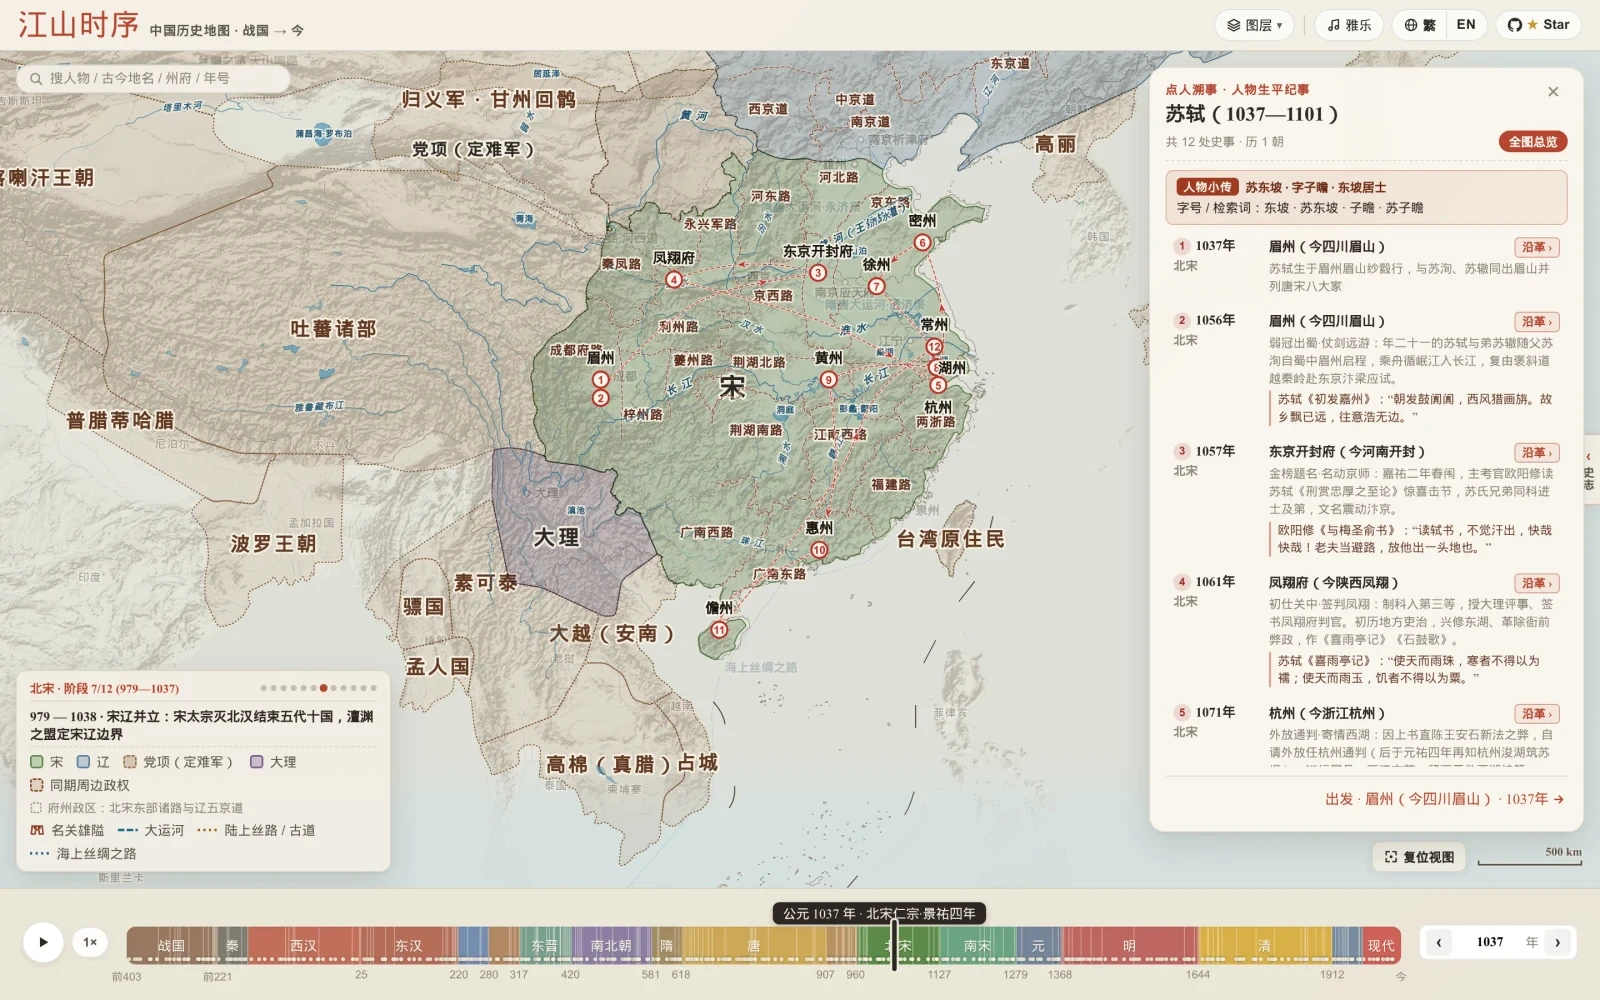
Task: Click the 宋 legend color swatch
Action: (x=37, y=762)
